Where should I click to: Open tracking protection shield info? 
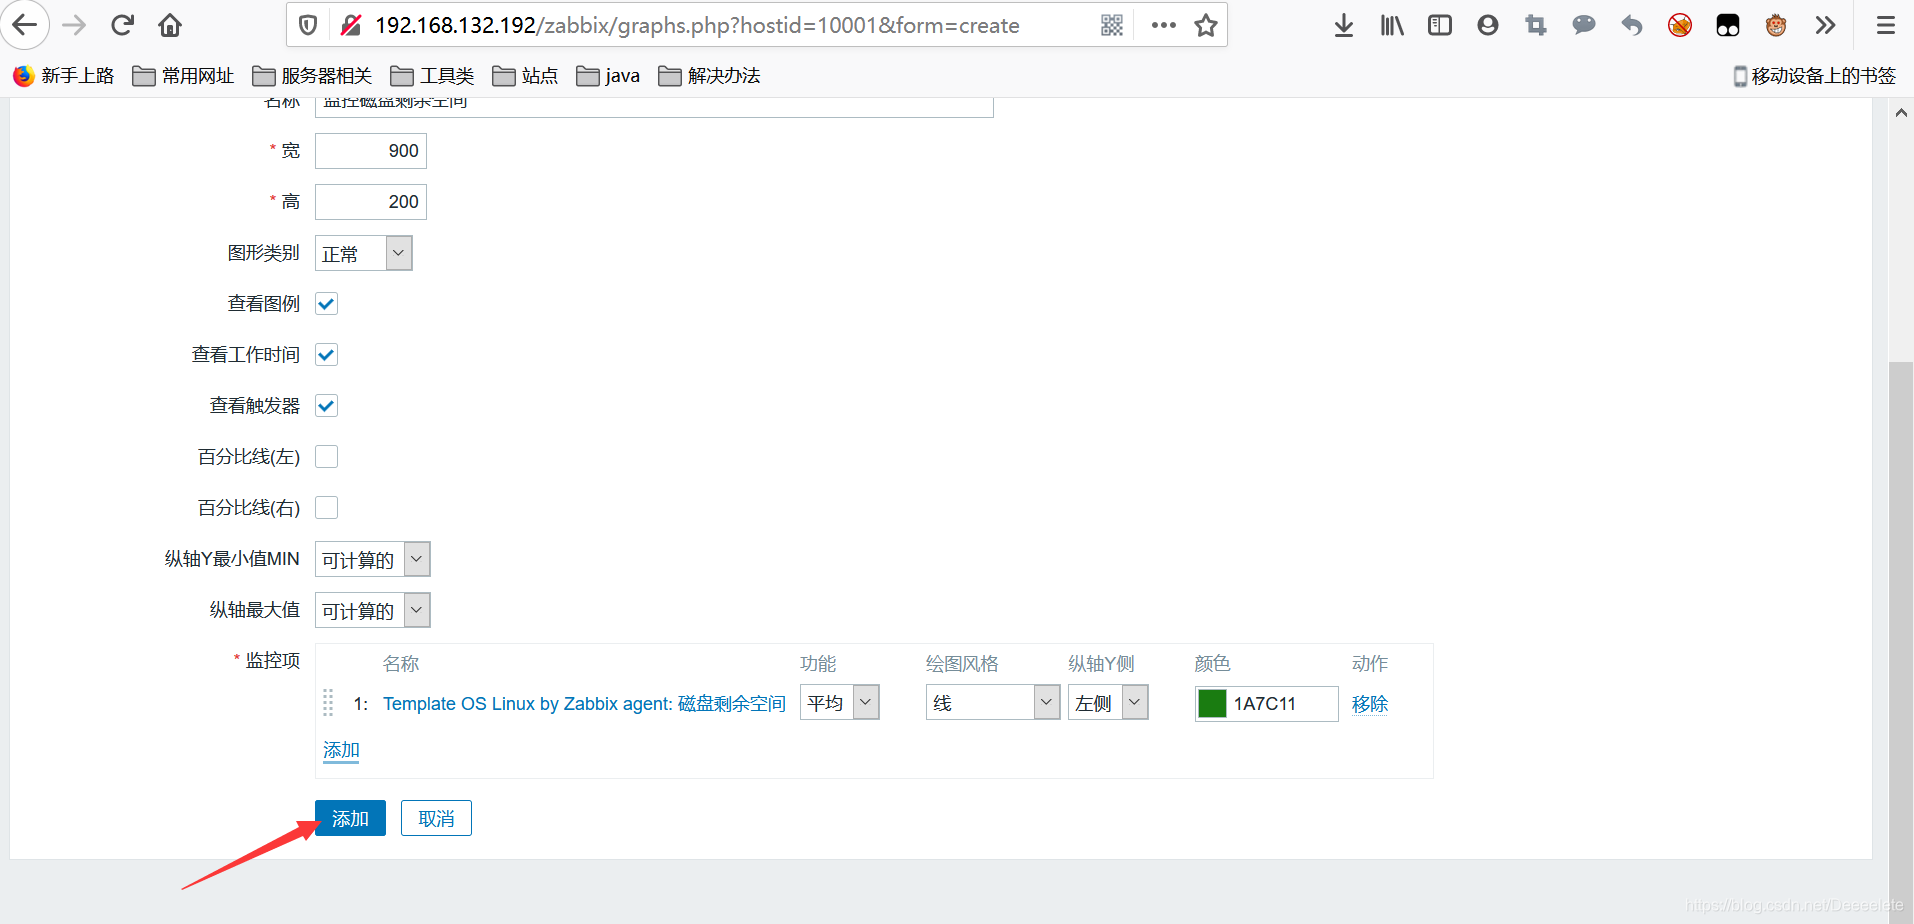(x=308, y=25)
